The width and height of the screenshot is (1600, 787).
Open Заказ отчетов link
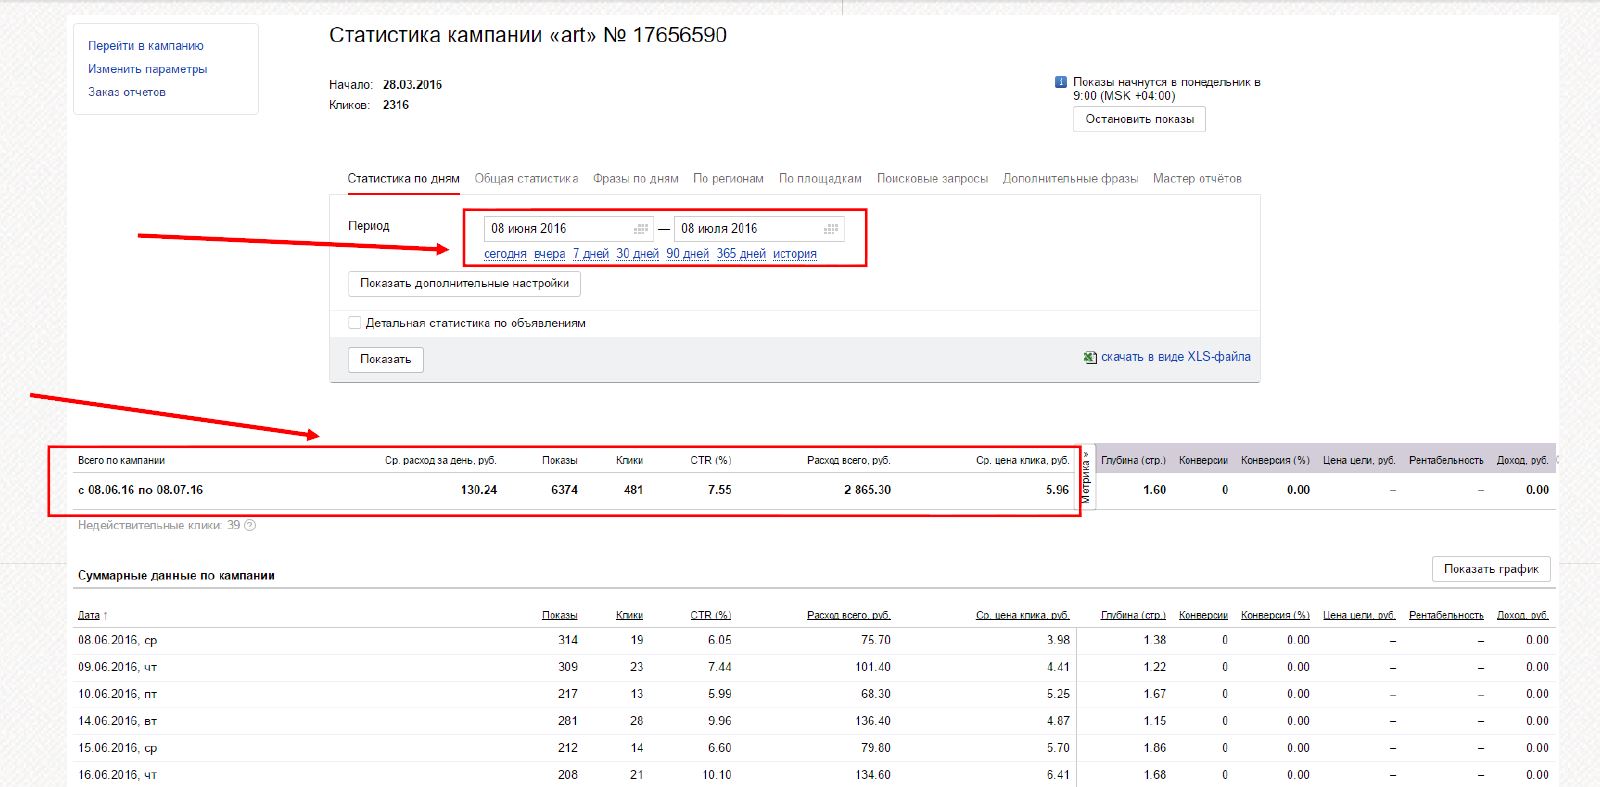(x=127, y=92)
